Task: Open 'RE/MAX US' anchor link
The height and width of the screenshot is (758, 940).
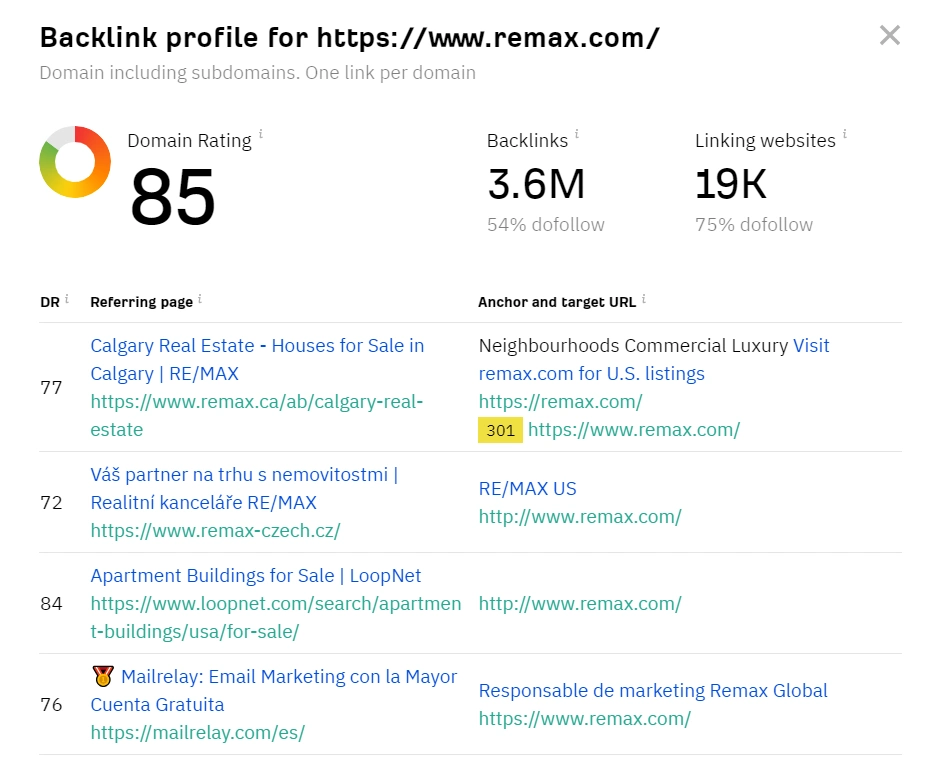Action: point(528,488)
